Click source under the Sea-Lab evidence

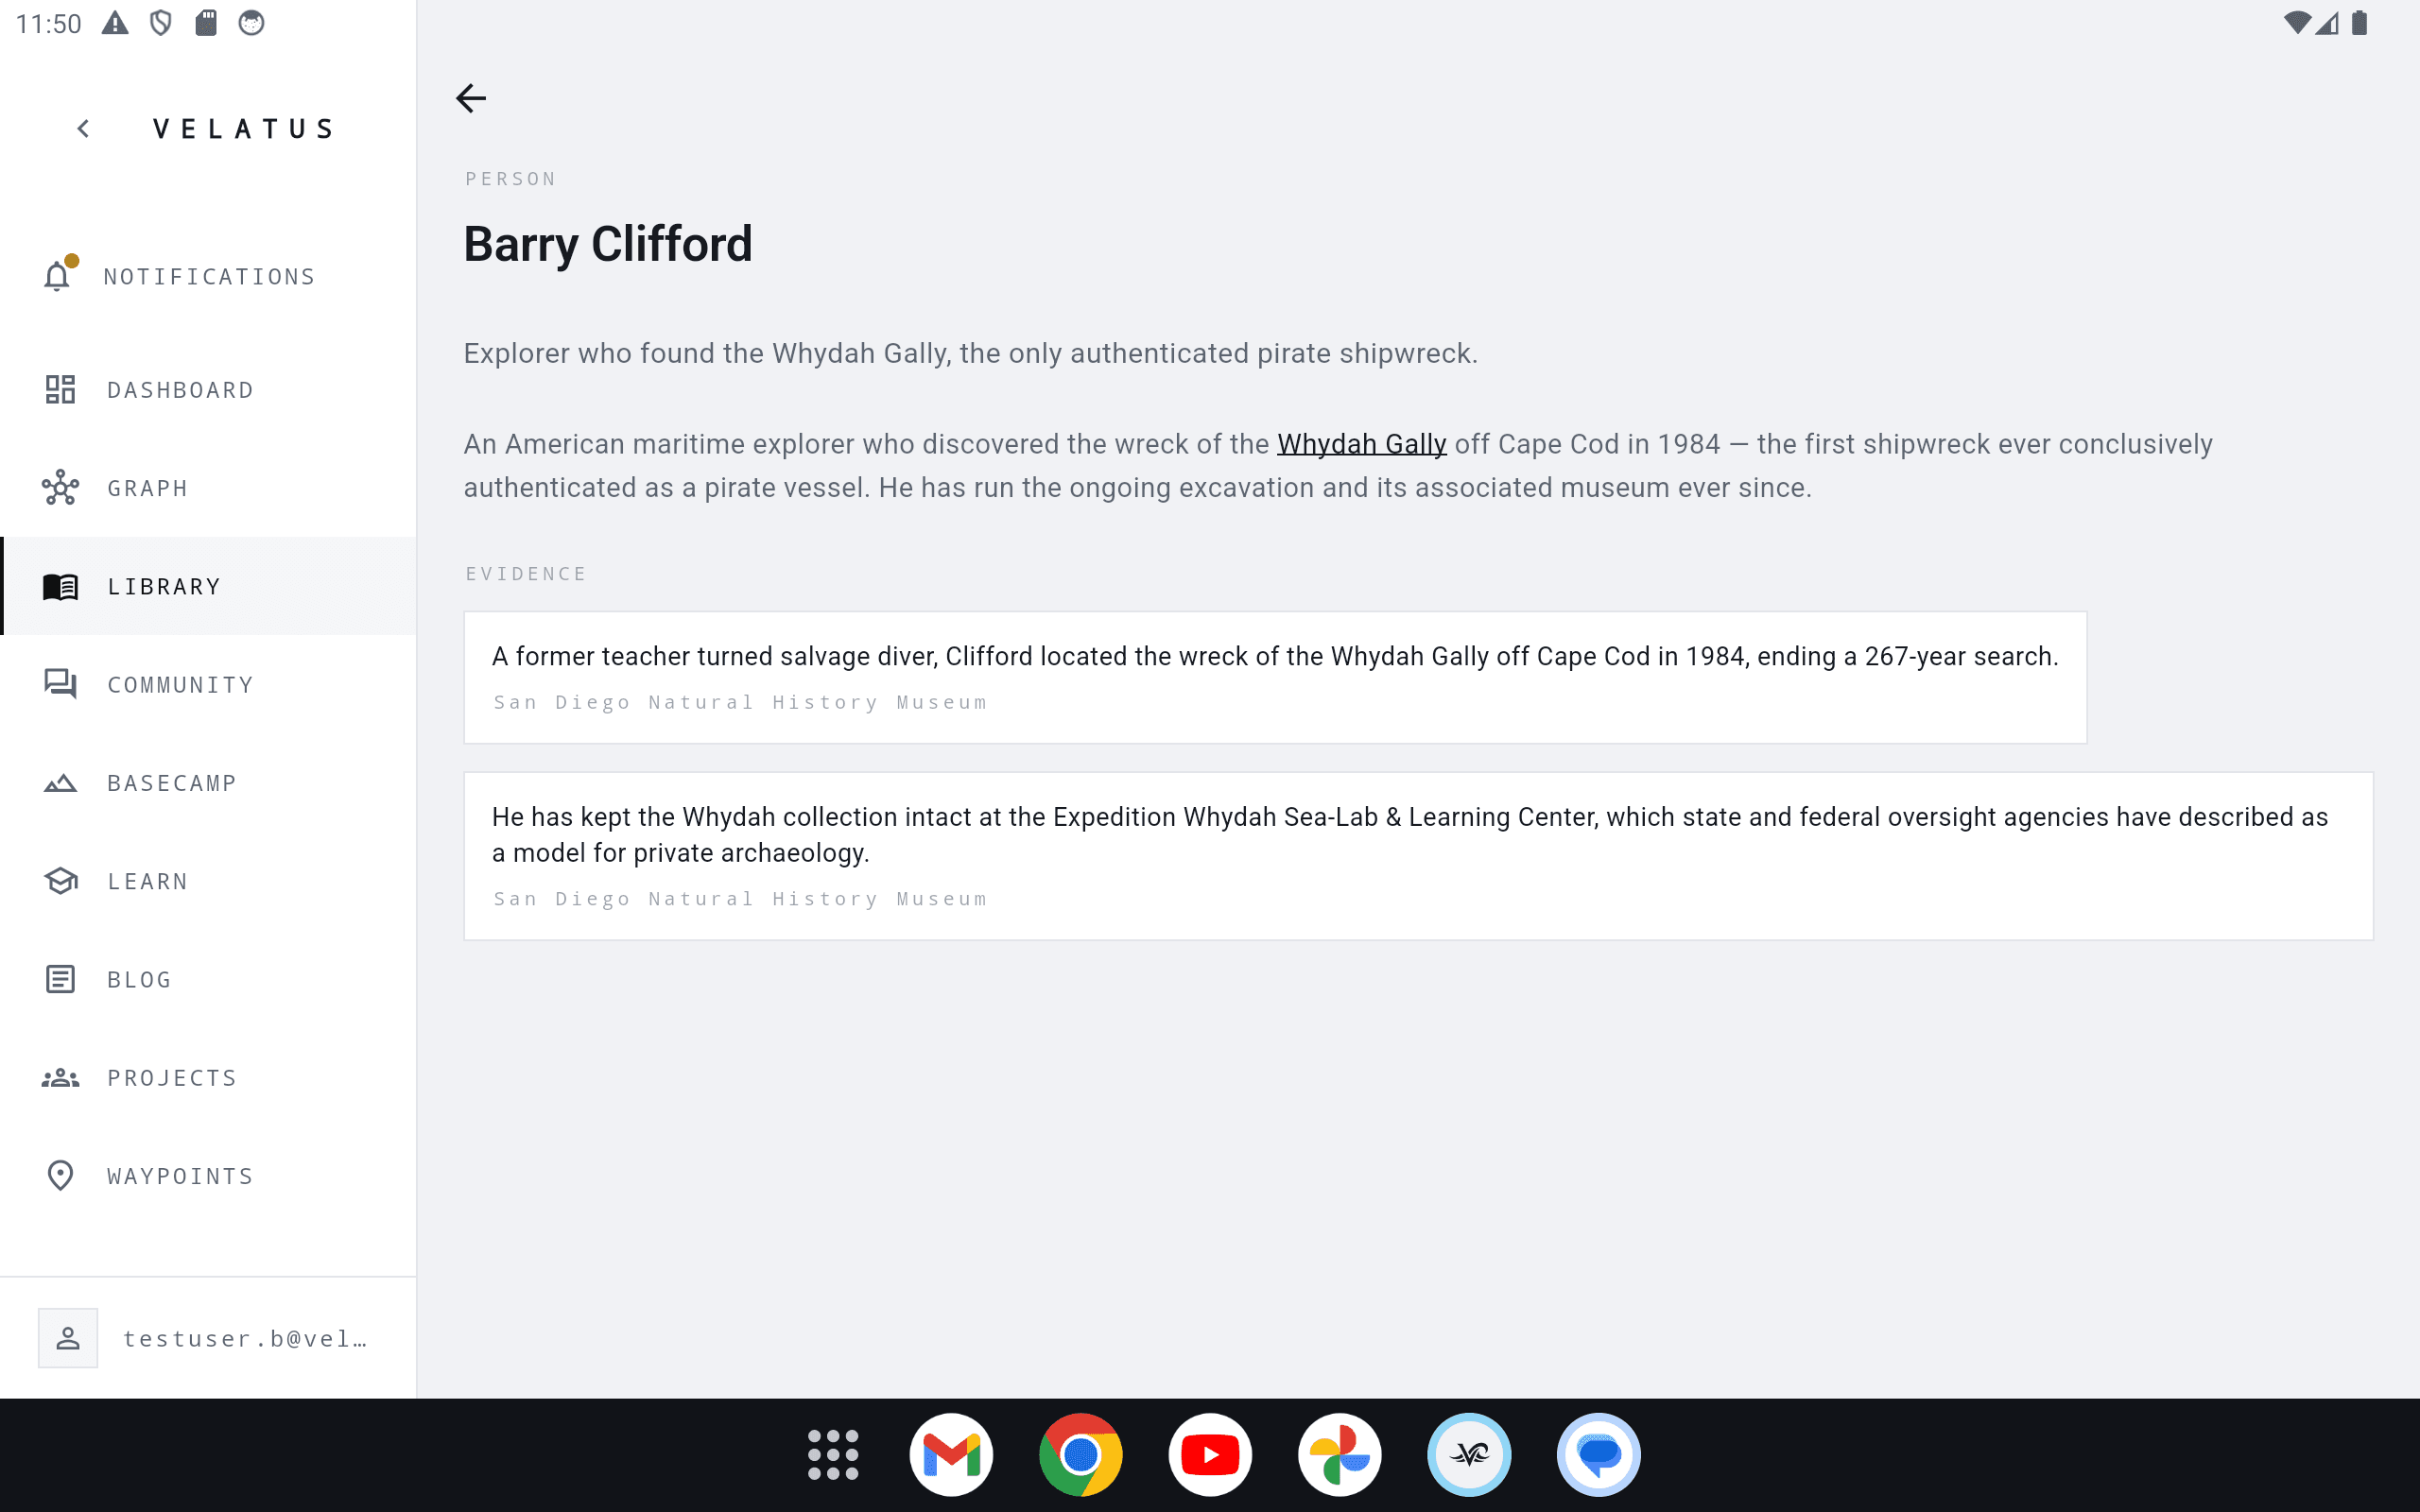coord(740,899)
